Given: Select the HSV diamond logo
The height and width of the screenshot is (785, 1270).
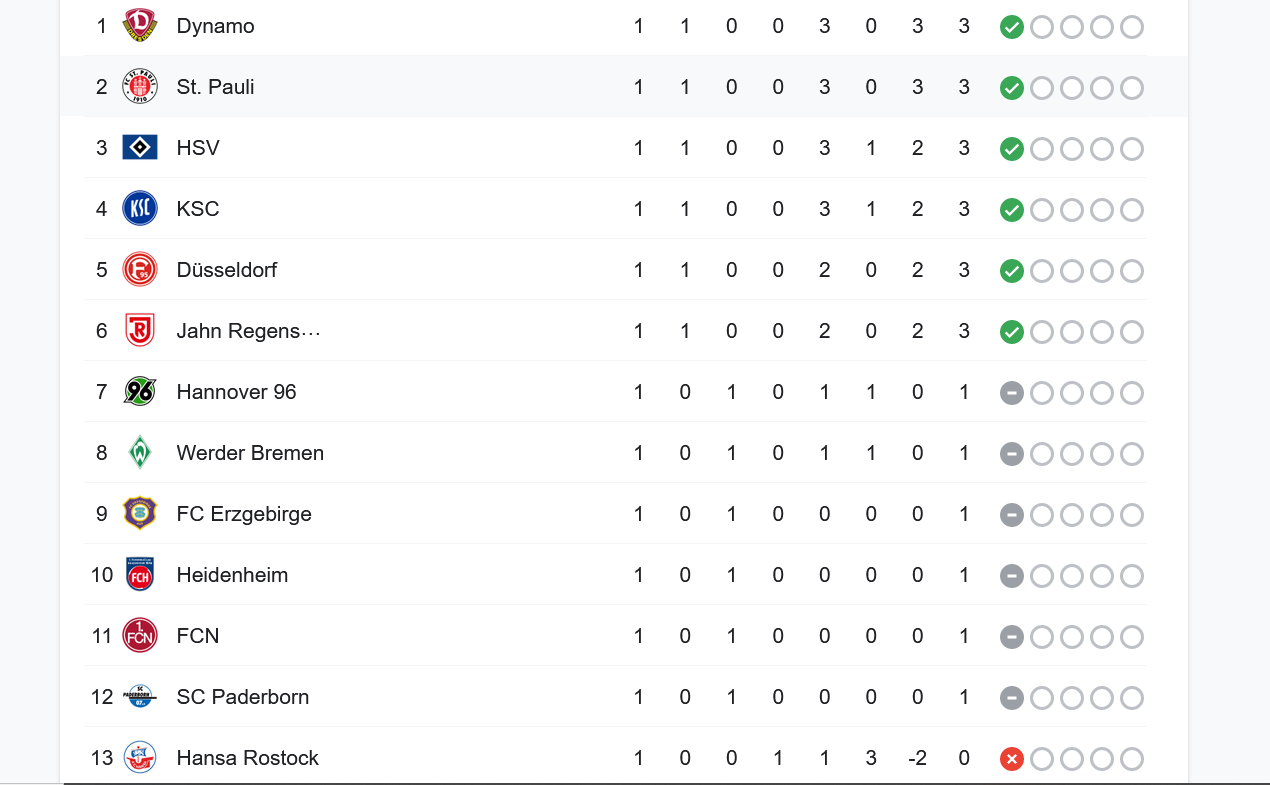Looking at the screenshot, I should click(140, 148).
